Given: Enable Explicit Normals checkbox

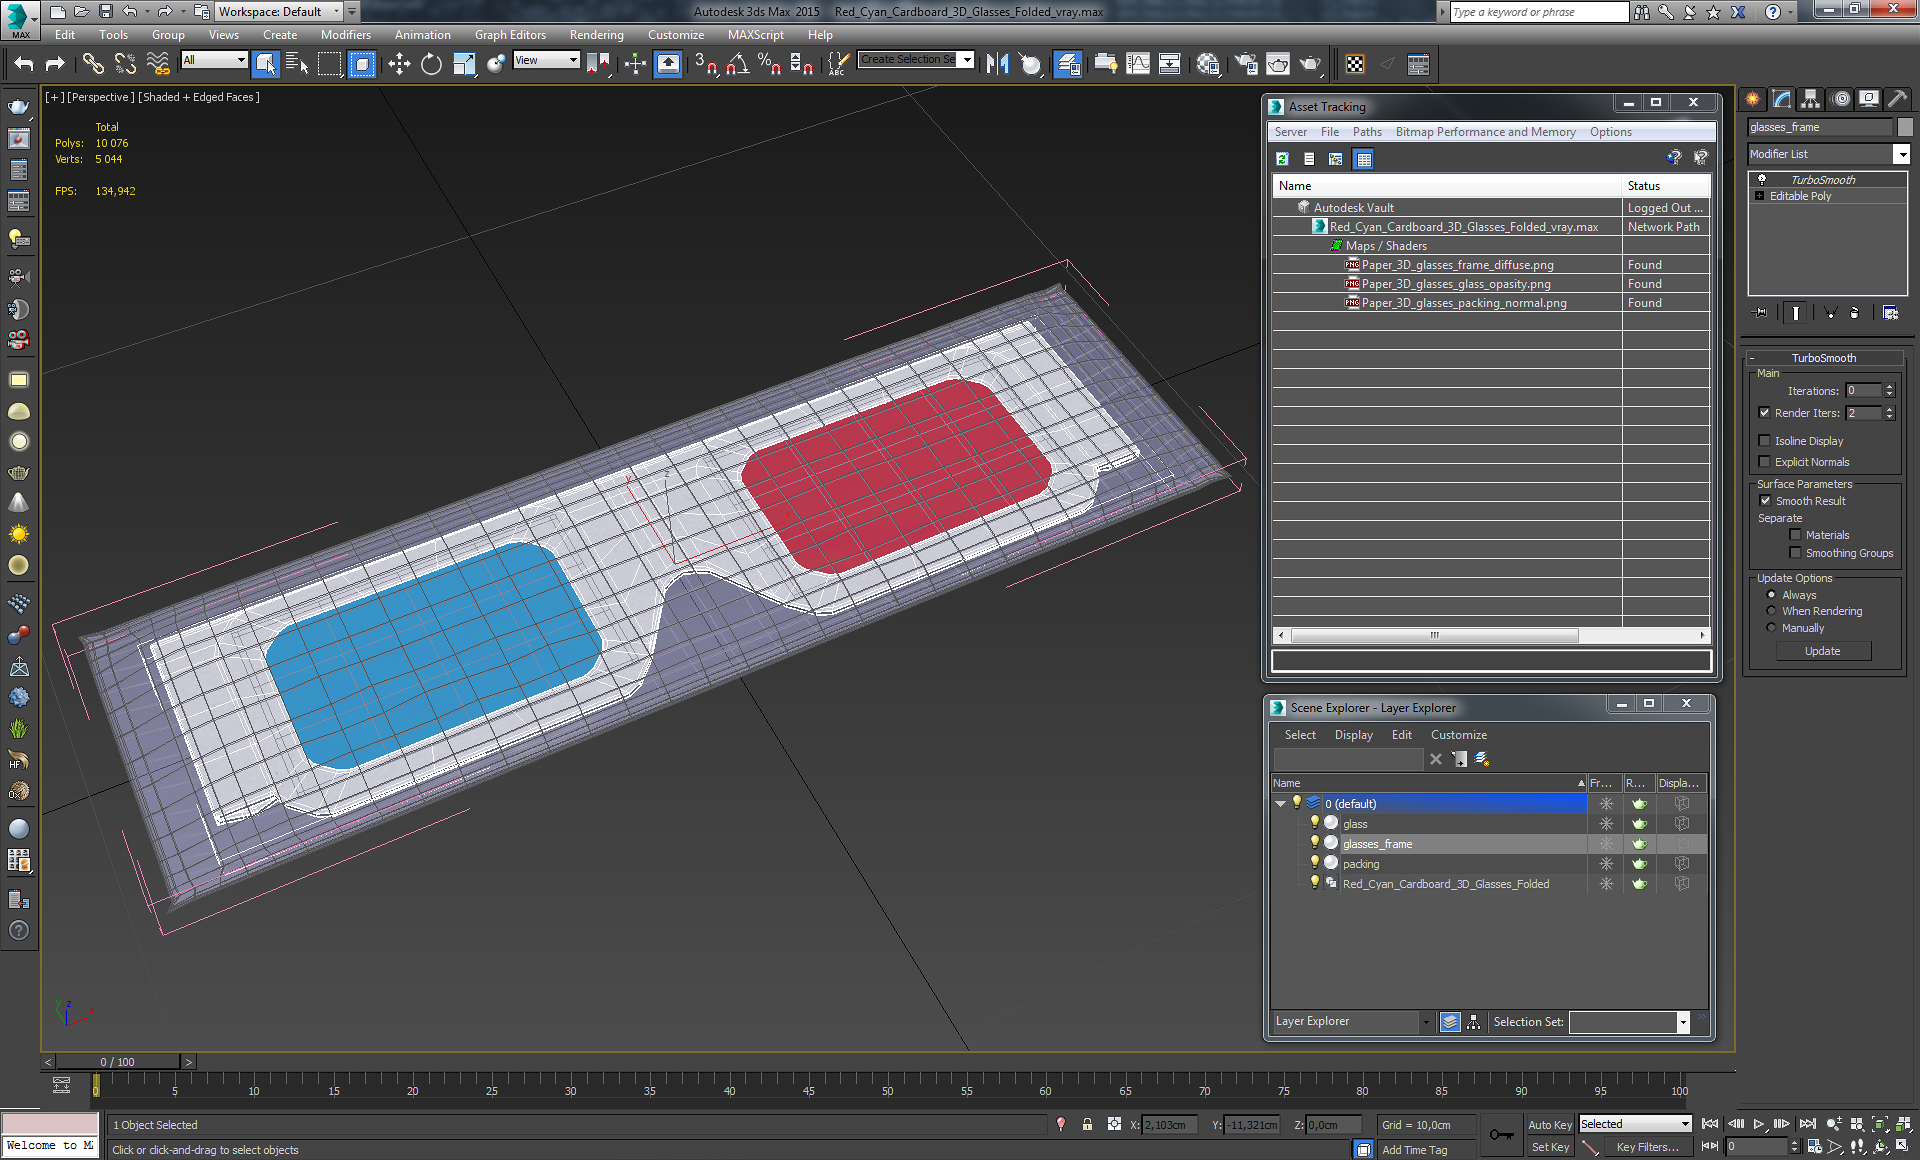Looking at the screenshot, I should pos(1765,462).
